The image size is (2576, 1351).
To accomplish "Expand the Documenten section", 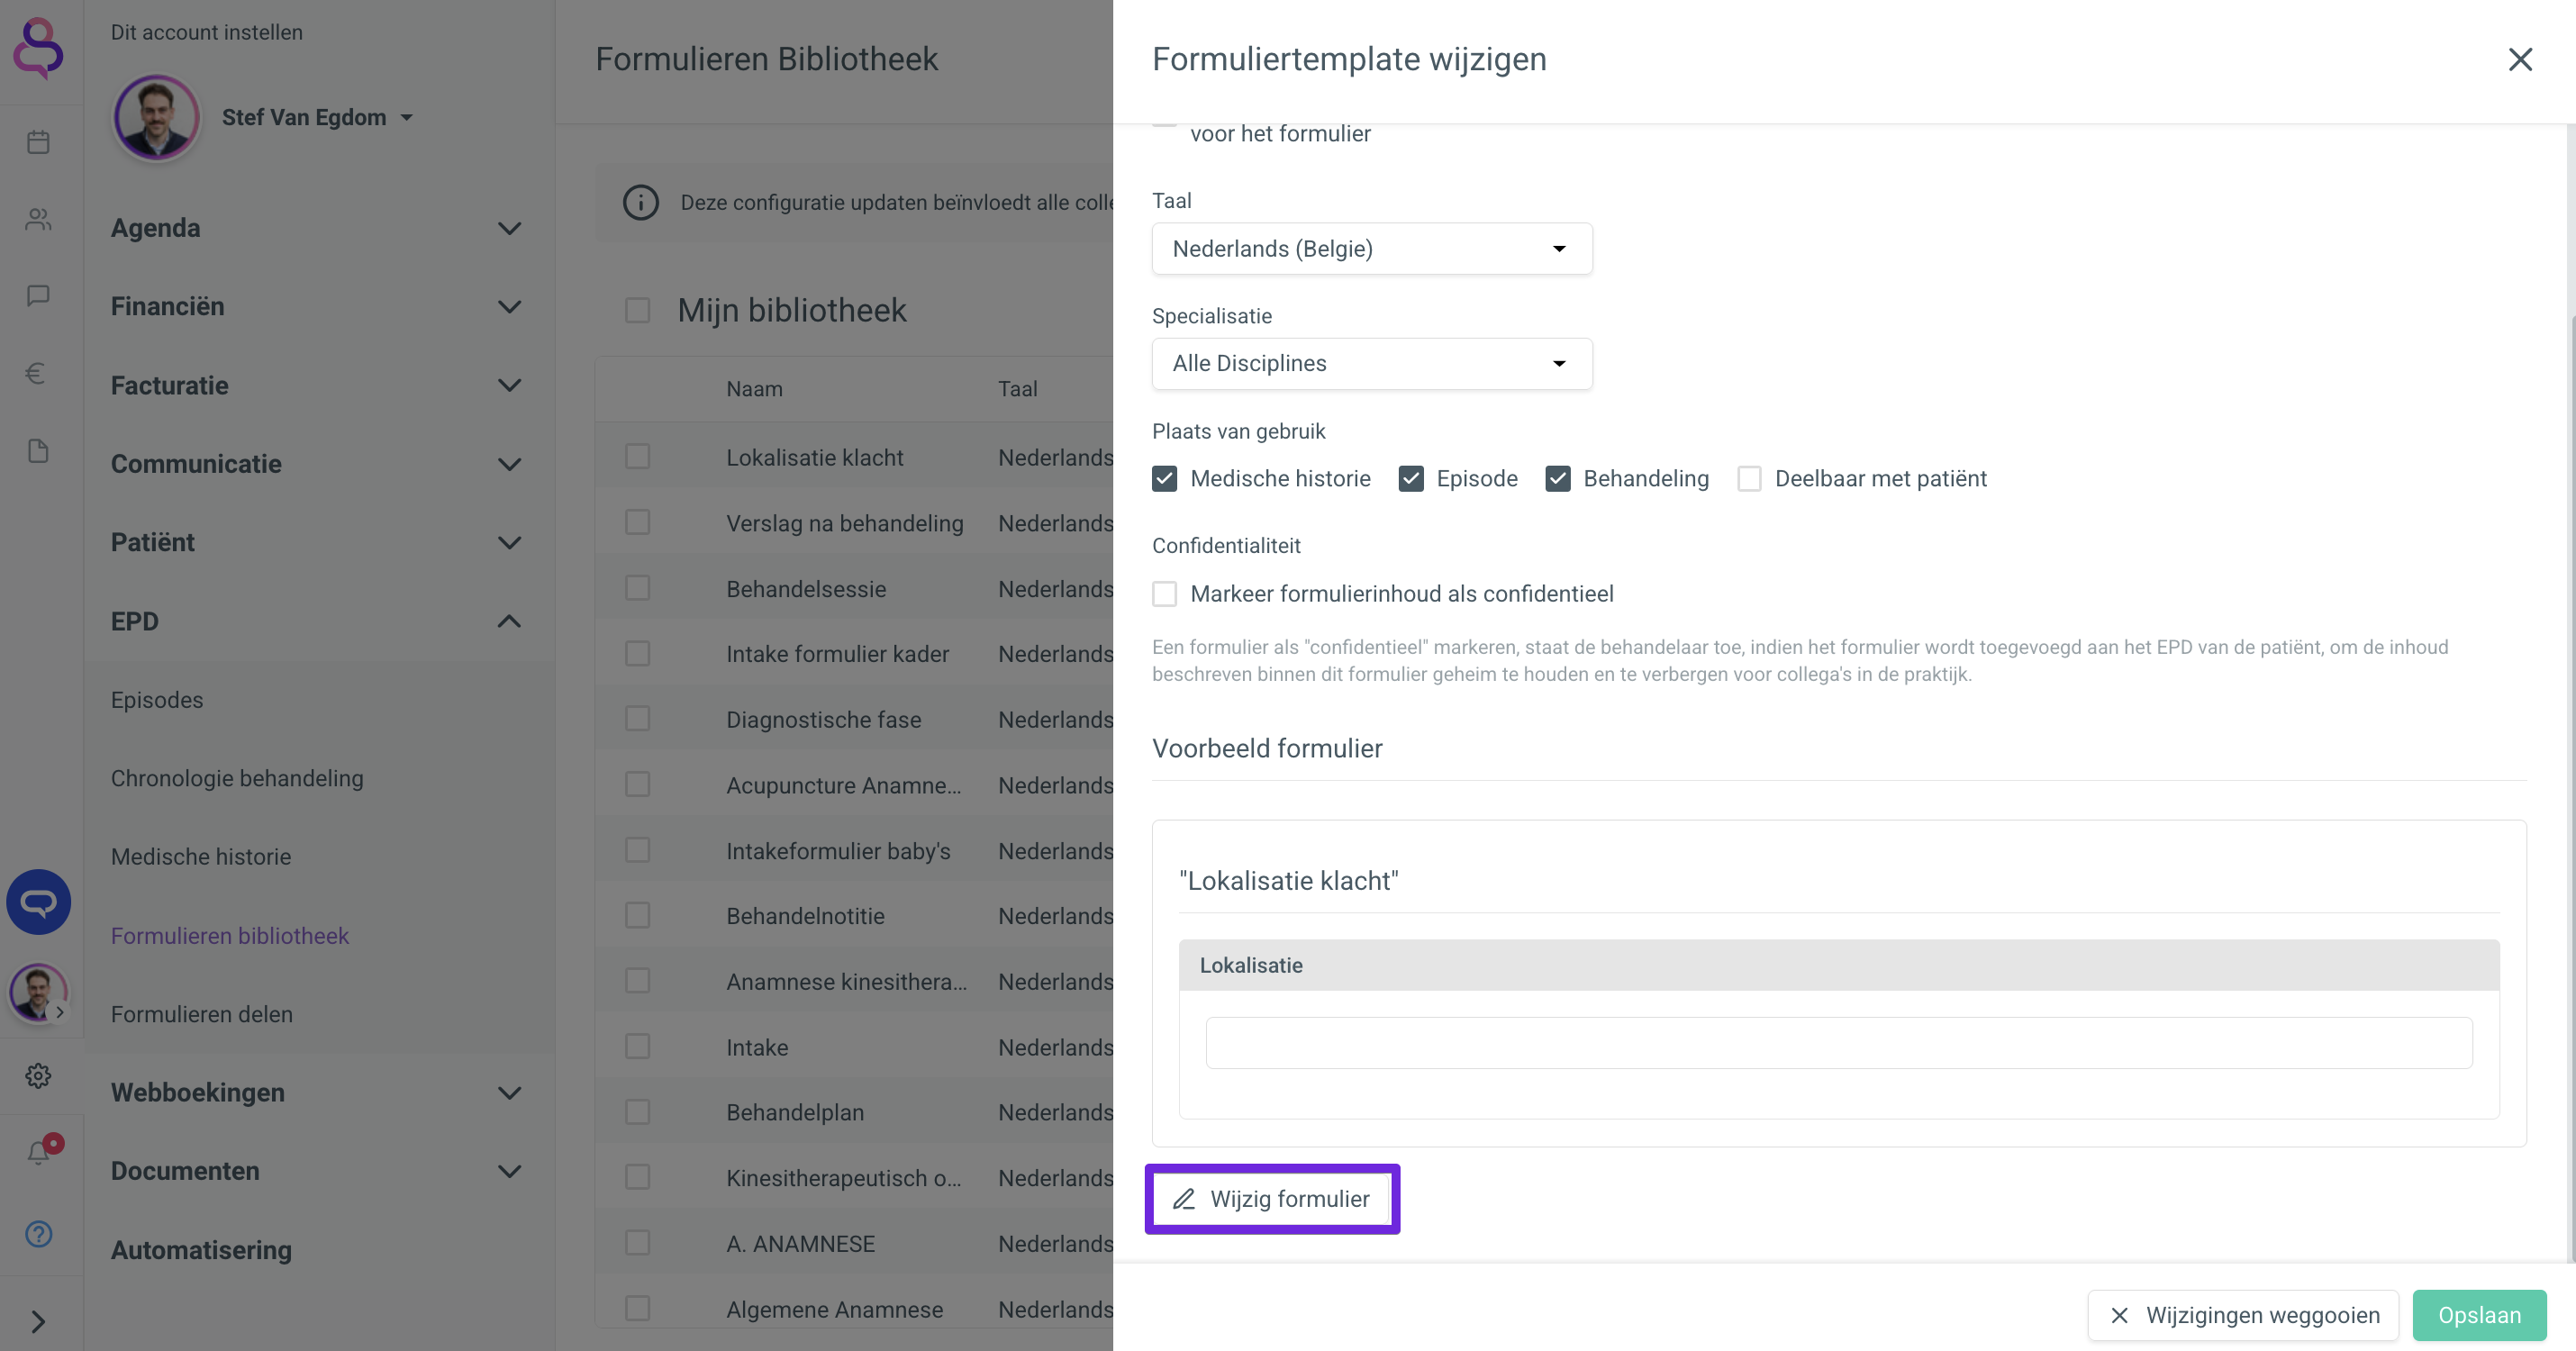I will 317,1171.
